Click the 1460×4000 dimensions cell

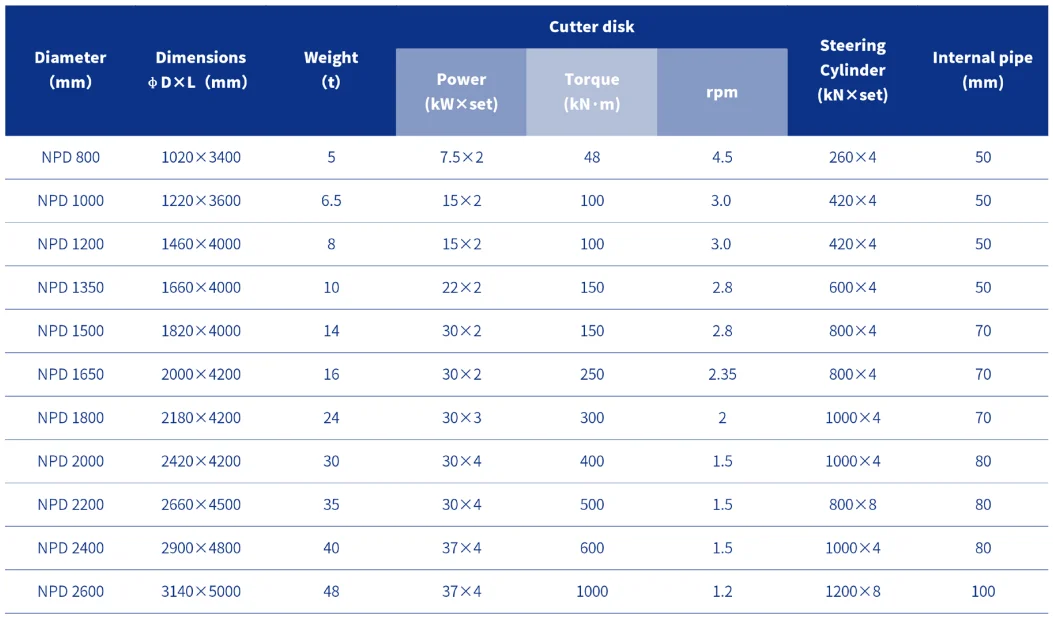200,244
